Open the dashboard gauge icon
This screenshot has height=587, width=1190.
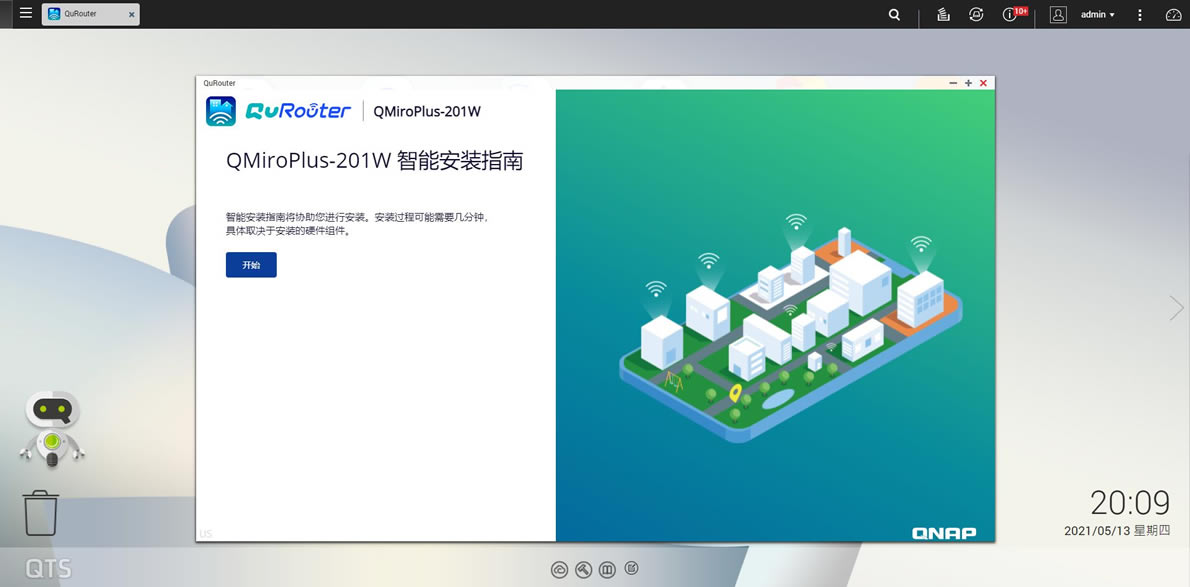[1173, 14]
